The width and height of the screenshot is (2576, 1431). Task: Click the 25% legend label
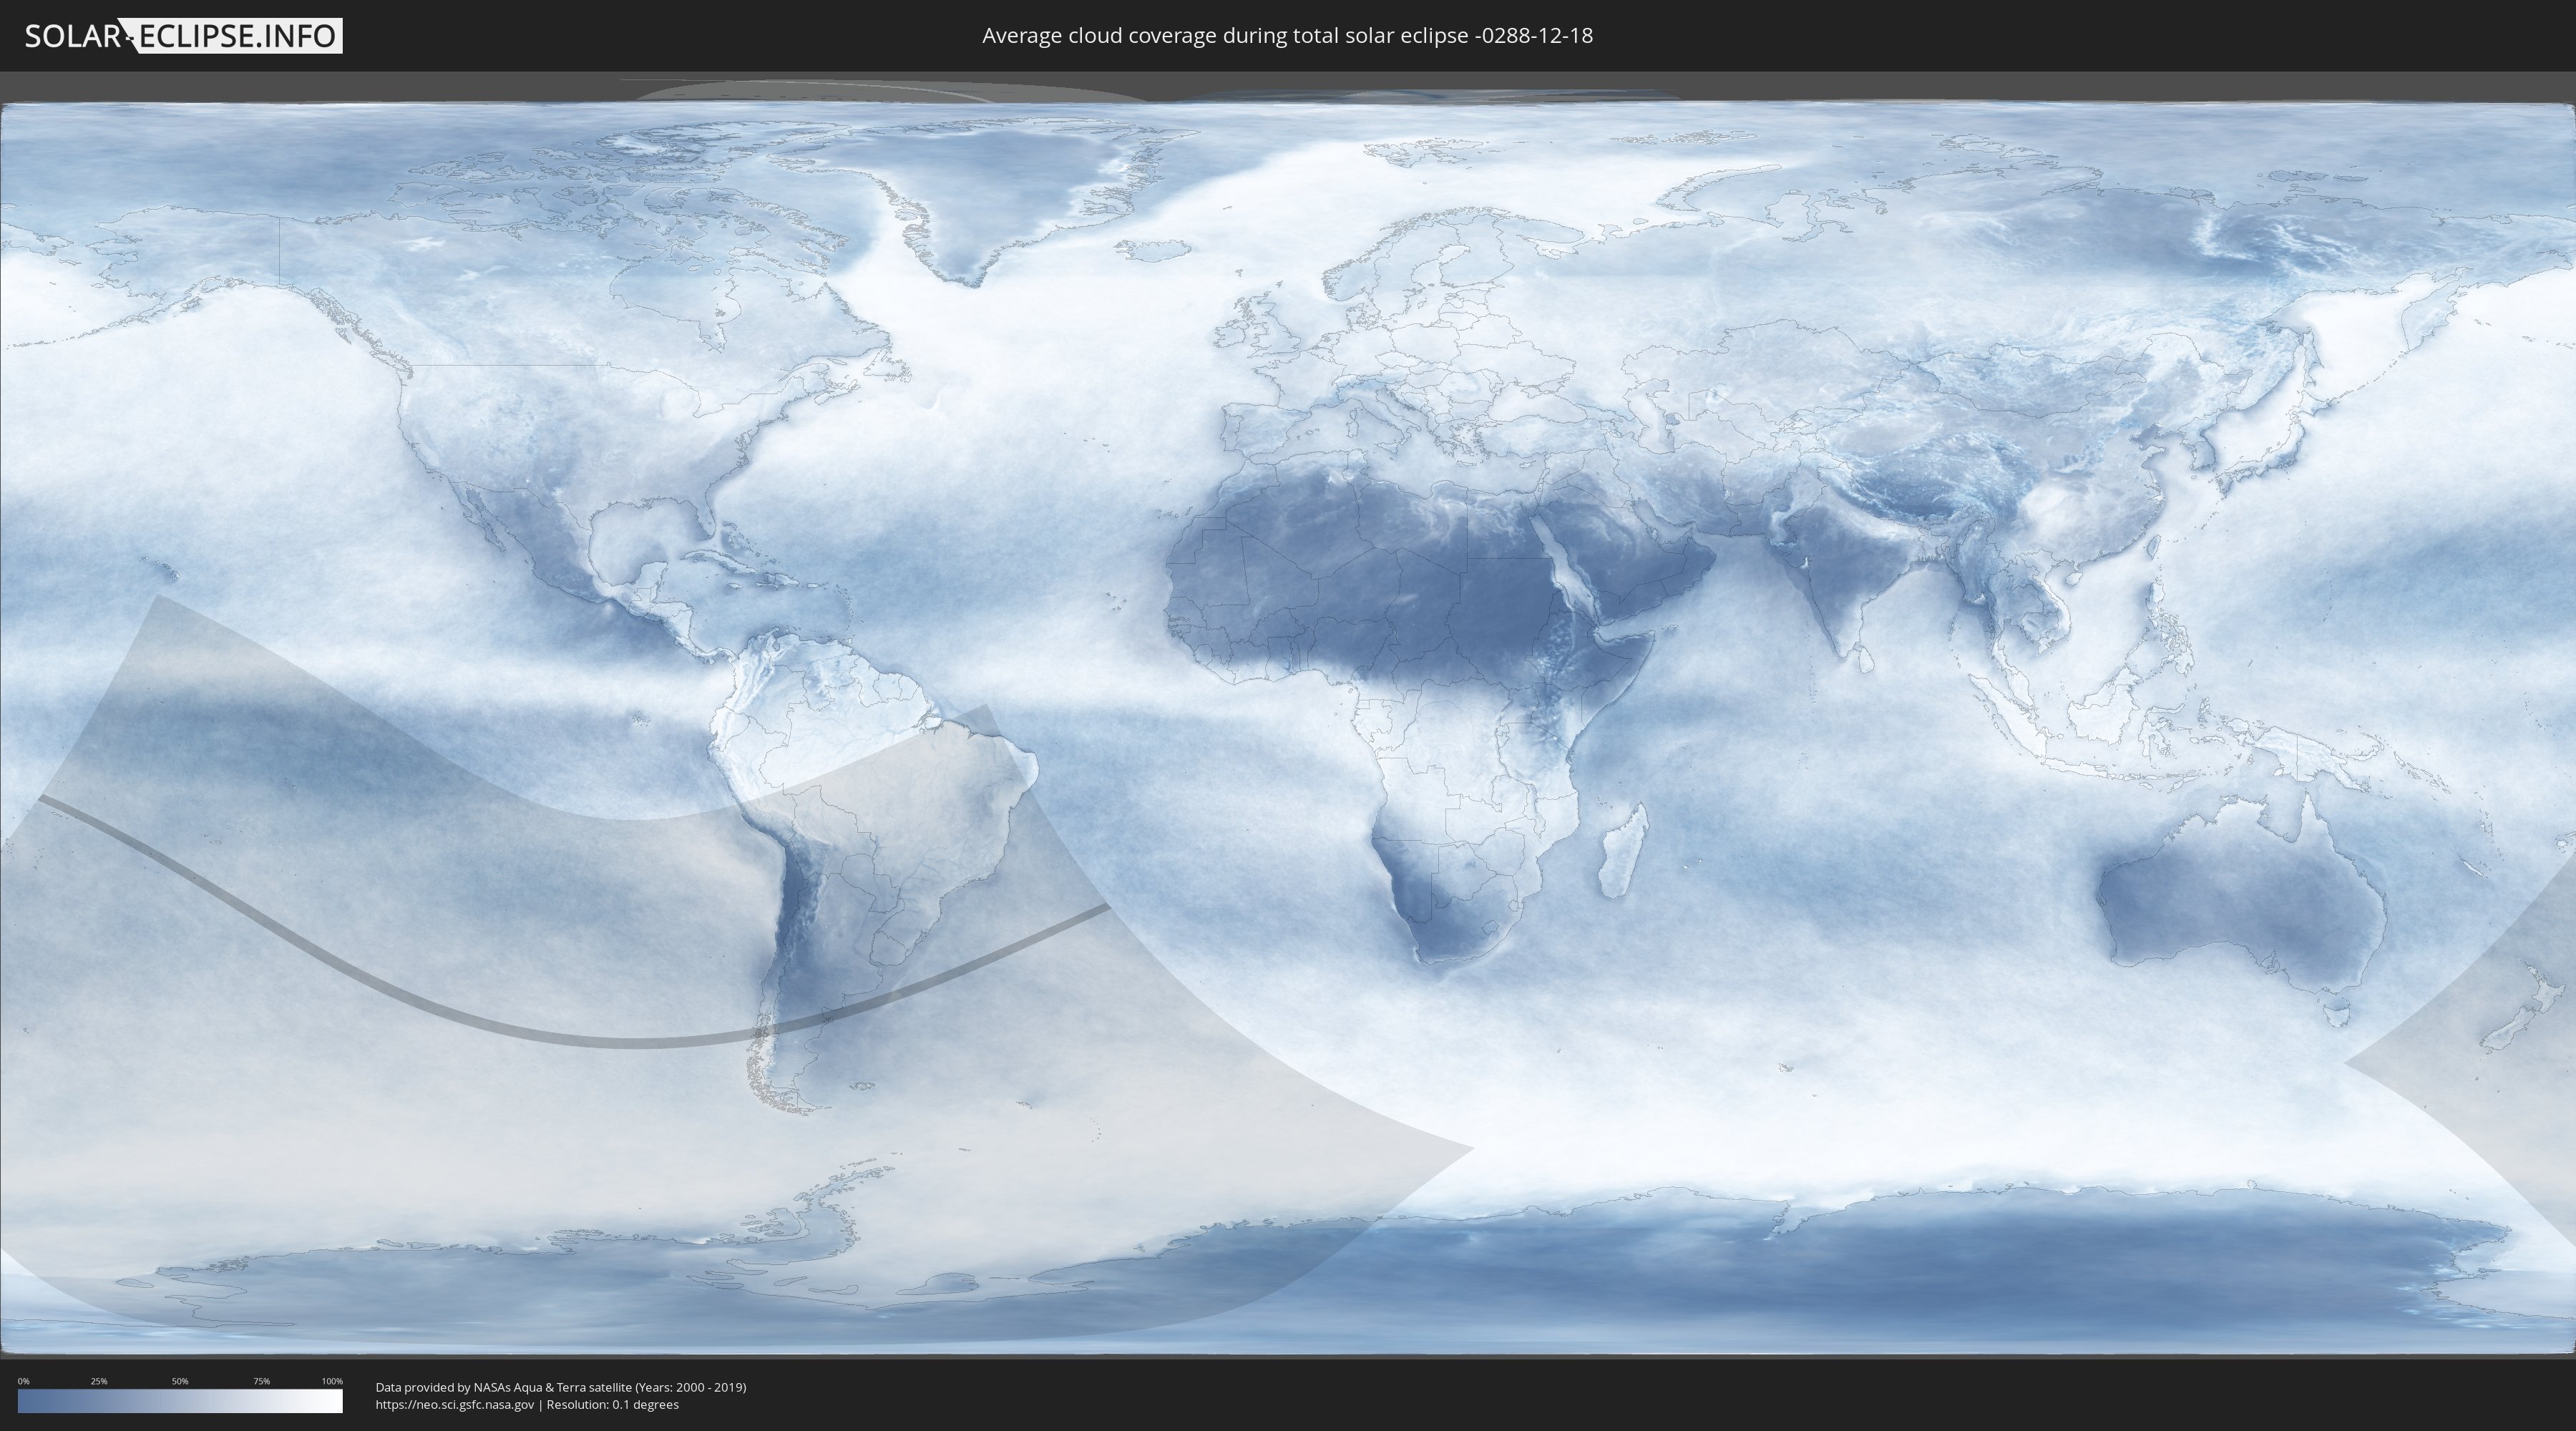pyautogui.click(x=99, y=1381)
